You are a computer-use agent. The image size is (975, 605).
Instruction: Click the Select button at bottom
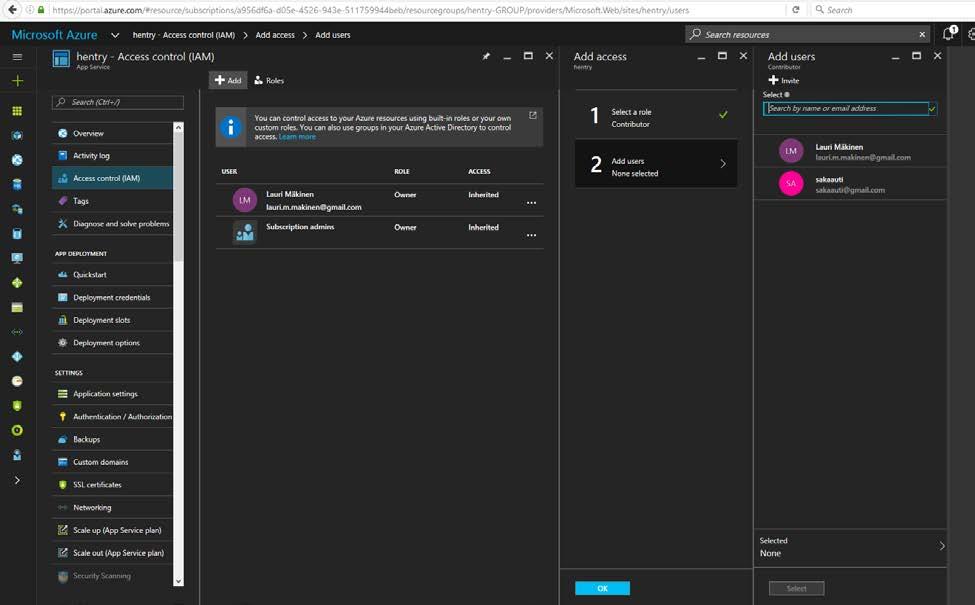(x=797, y=588)
